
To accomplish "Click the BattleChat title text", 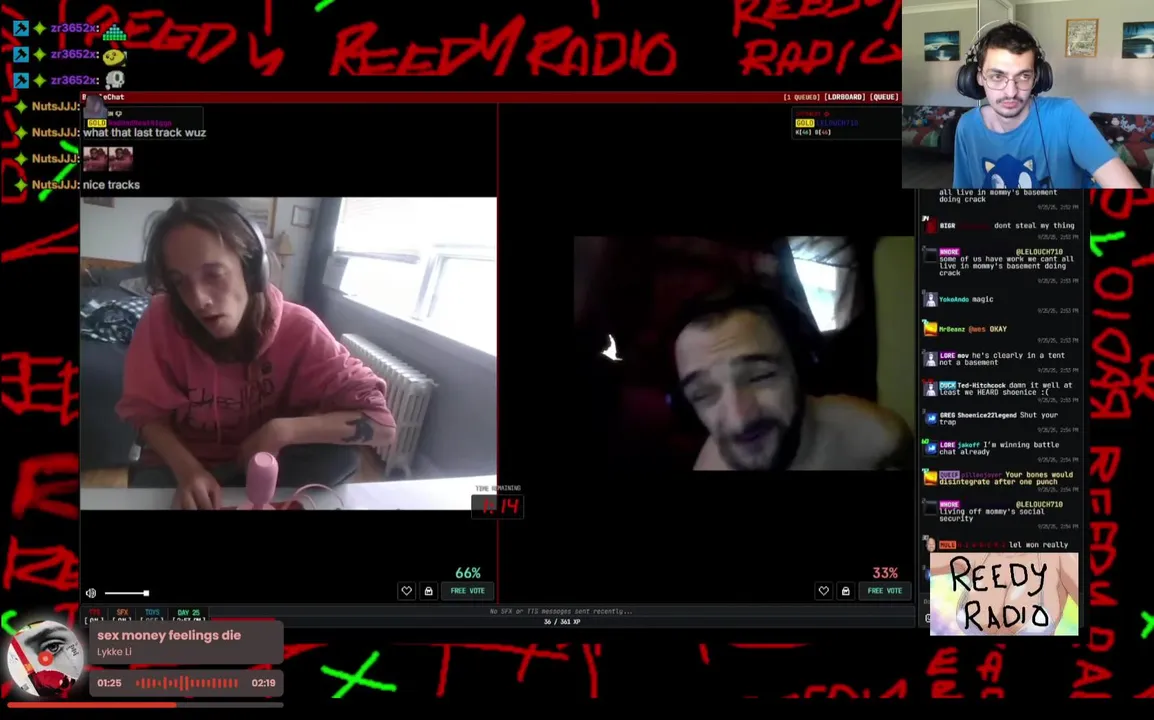I will 103,97.
